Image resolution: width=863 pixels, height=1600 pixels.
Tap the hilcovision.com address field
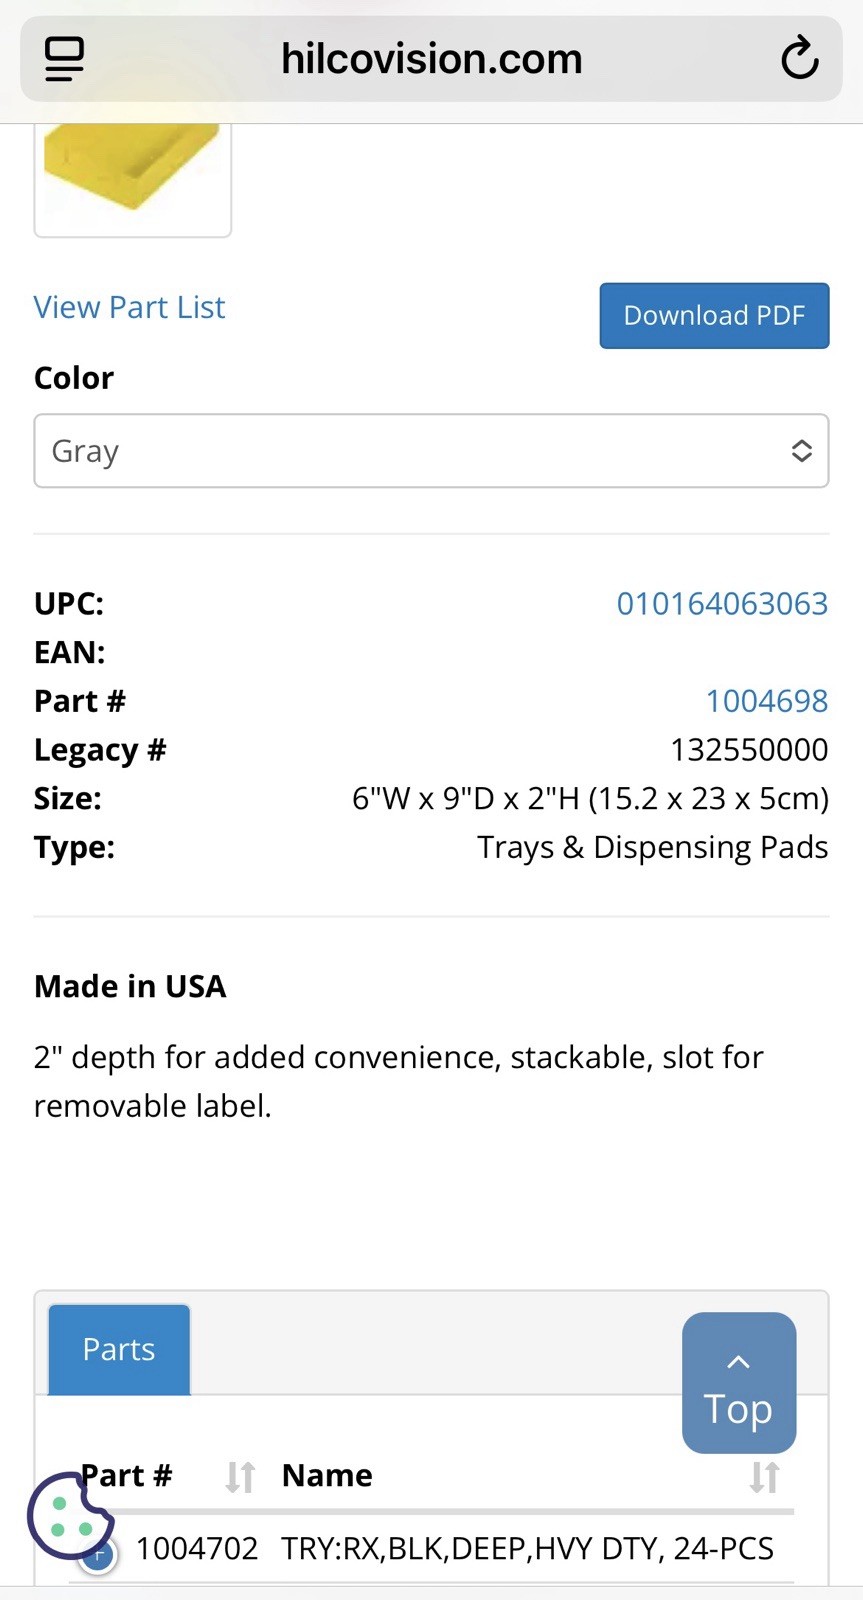pos(431,59)
